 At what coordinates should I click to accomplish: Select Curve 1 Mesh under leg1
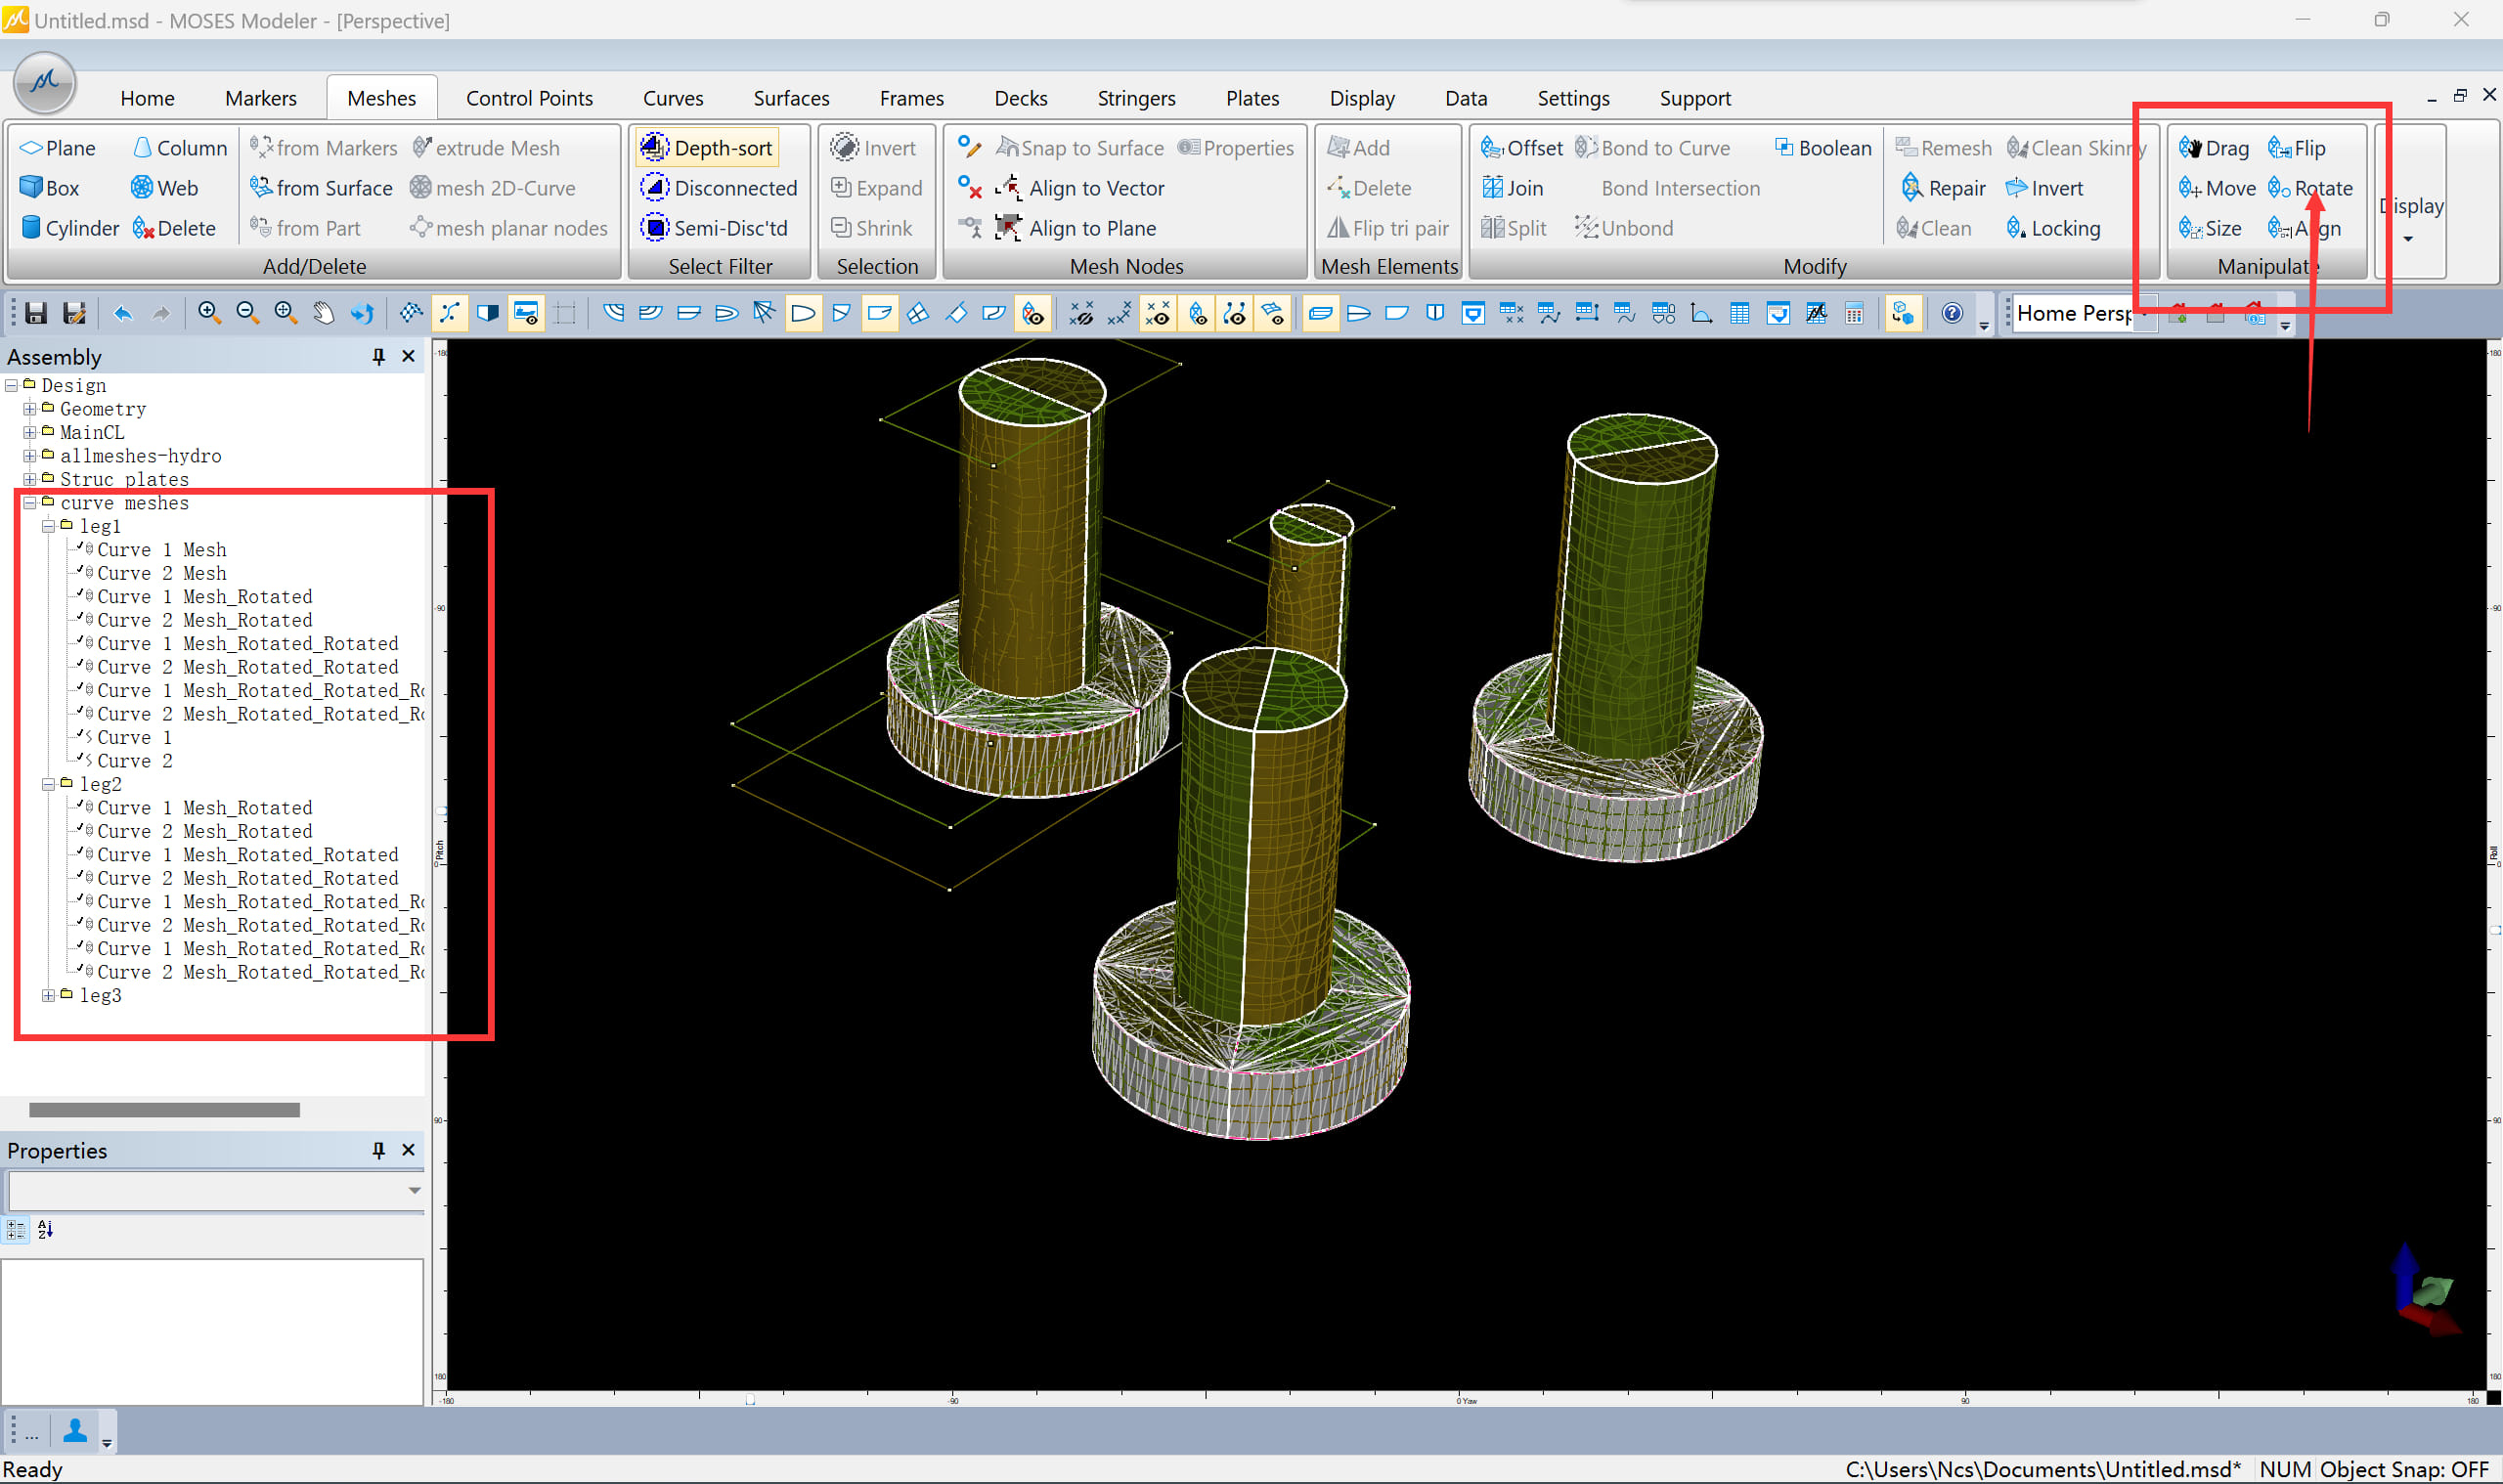point(161,549)
